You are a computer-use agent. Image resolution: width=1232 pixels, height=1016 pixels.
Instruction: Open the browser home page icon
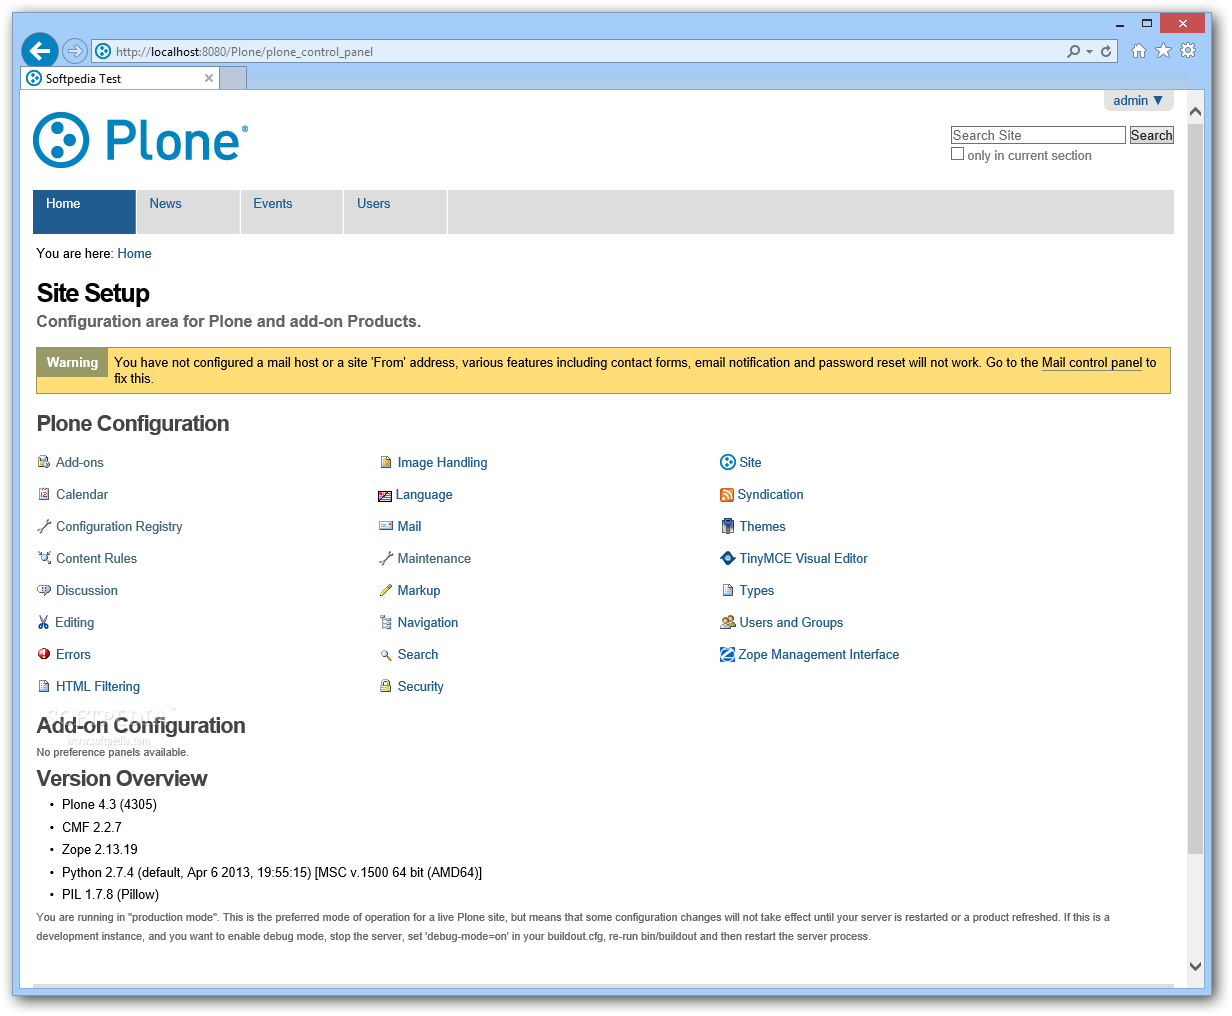click(x=1139, y=51)
